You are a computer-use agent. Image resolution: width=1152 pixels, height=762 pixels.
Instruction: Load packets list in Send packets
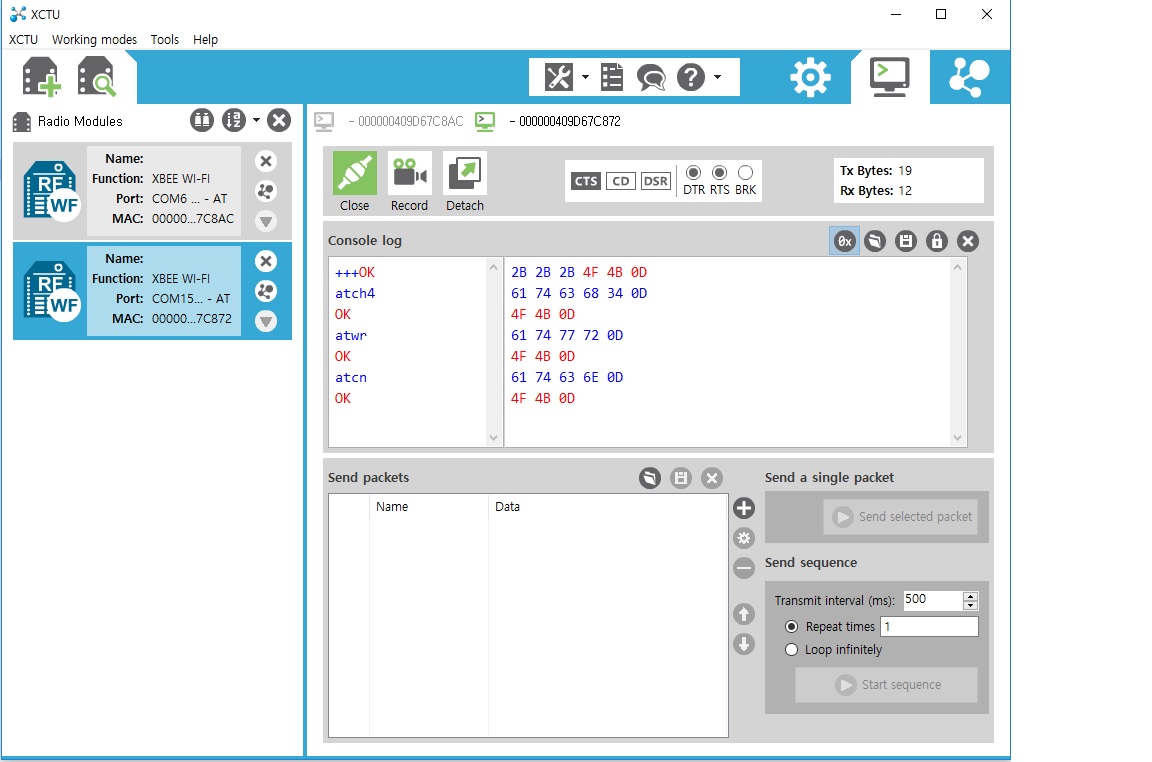(x=649, y=478)
